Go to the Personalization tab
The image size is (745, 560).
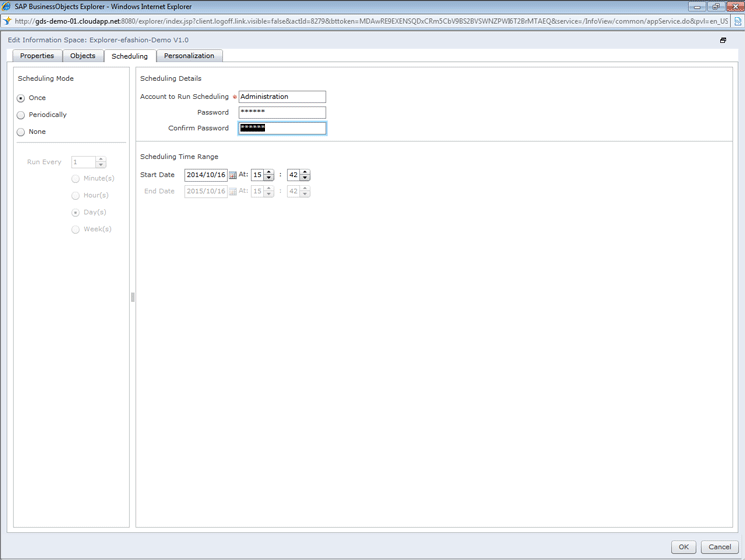click(x=189, y=56)
